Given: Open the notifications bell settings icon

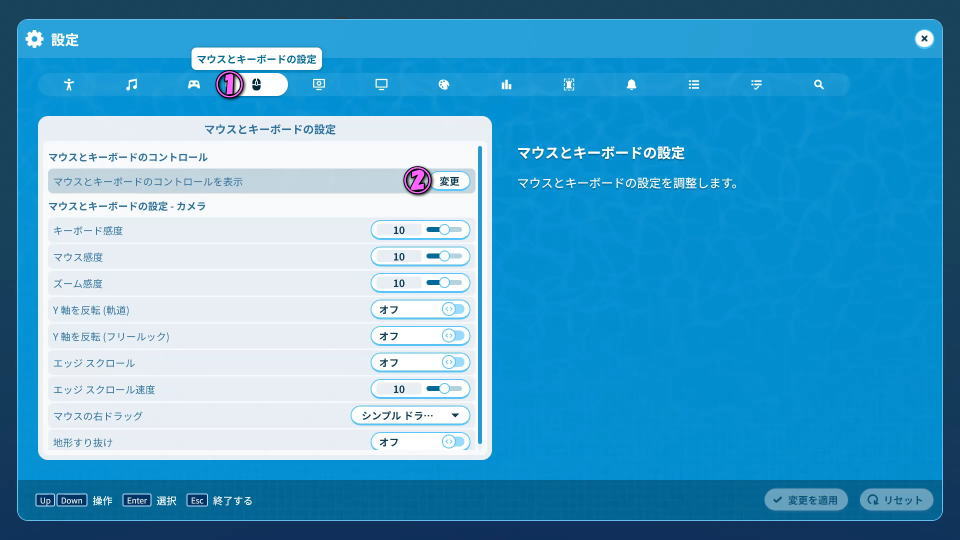Looking at the screenshot, I should click(631, 85).
